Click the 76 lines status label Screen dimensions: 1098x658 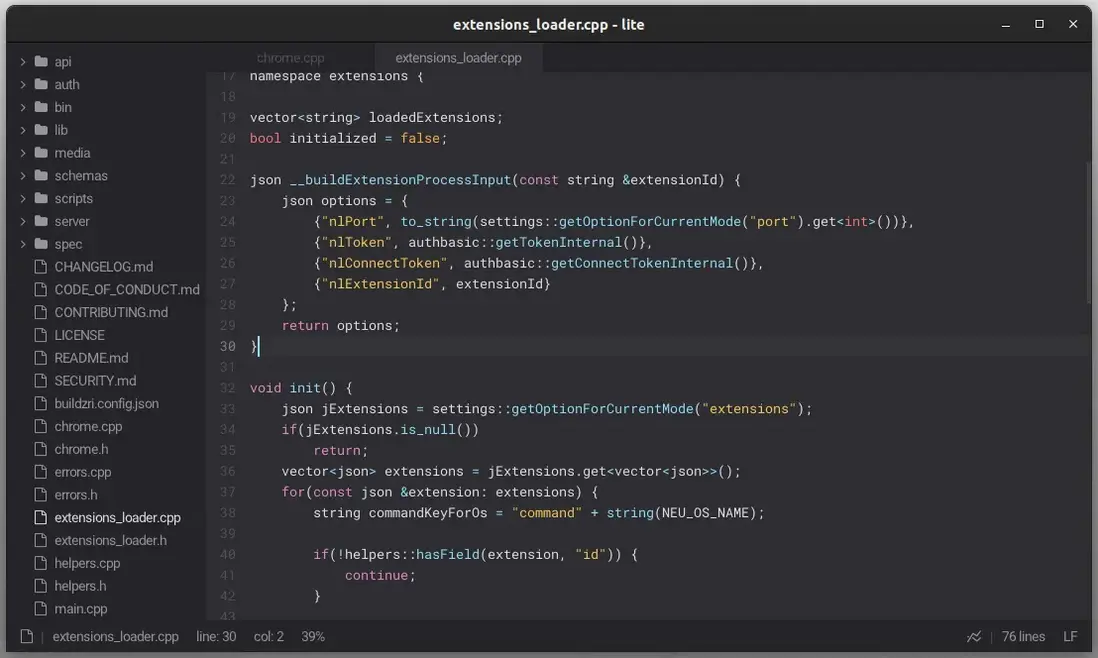1023,637
